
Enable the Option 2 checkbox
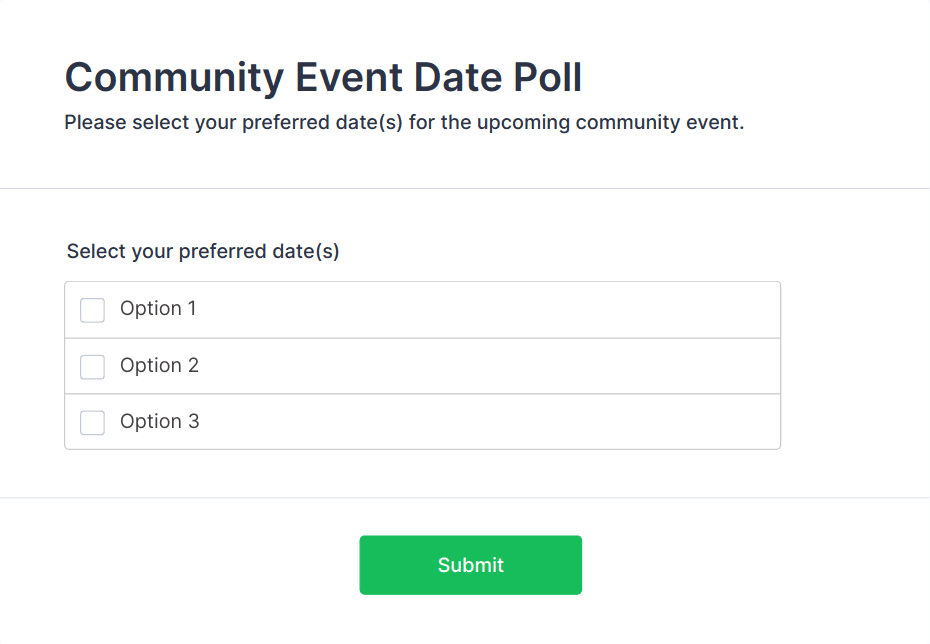click(x=92, y=367)
